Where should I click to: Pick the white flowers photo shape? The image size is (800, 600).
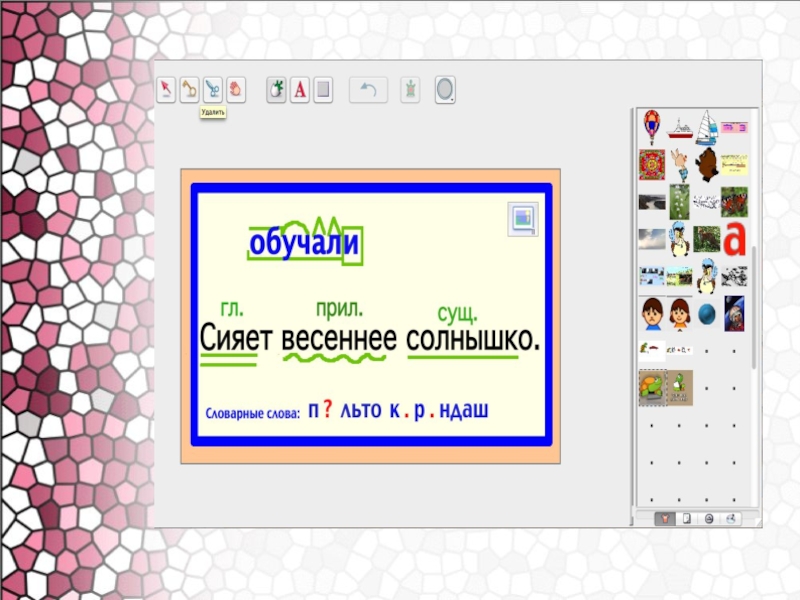680,202
